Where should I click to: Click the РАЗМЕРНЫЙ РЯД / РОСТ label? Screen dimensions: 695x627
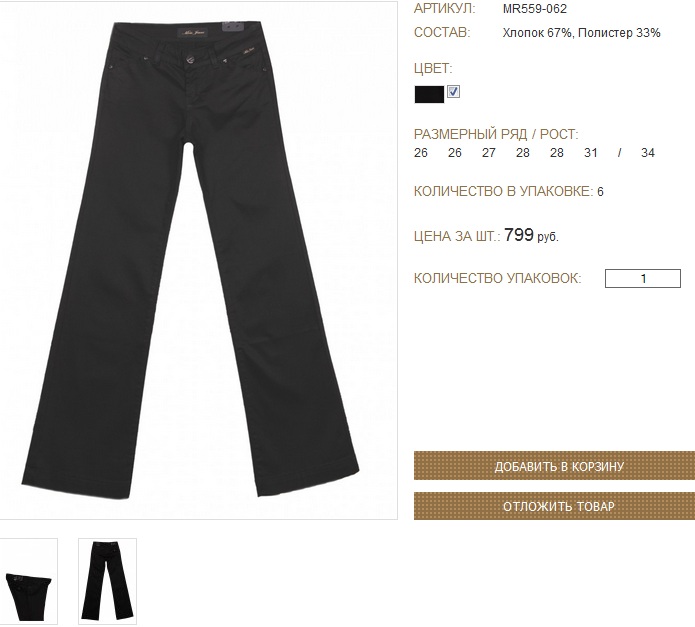(496, 134)
